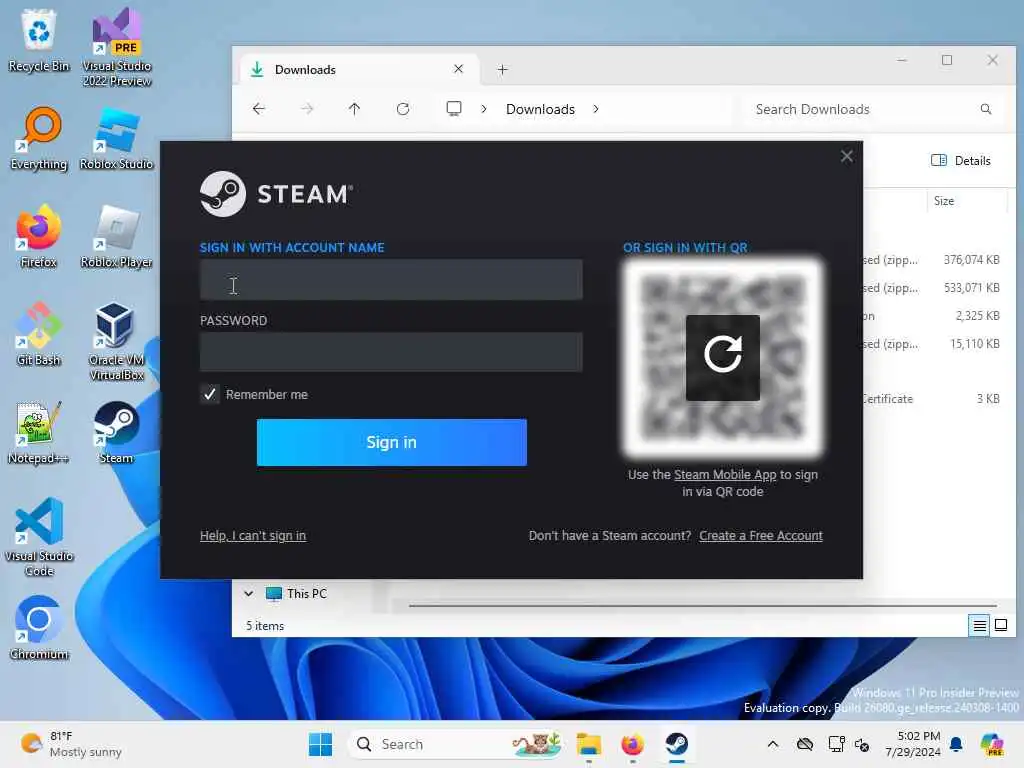Viewport: 1024px width, 768px height.
Task: Open Firefox from the taskbar
Action: tap(632, 744)
